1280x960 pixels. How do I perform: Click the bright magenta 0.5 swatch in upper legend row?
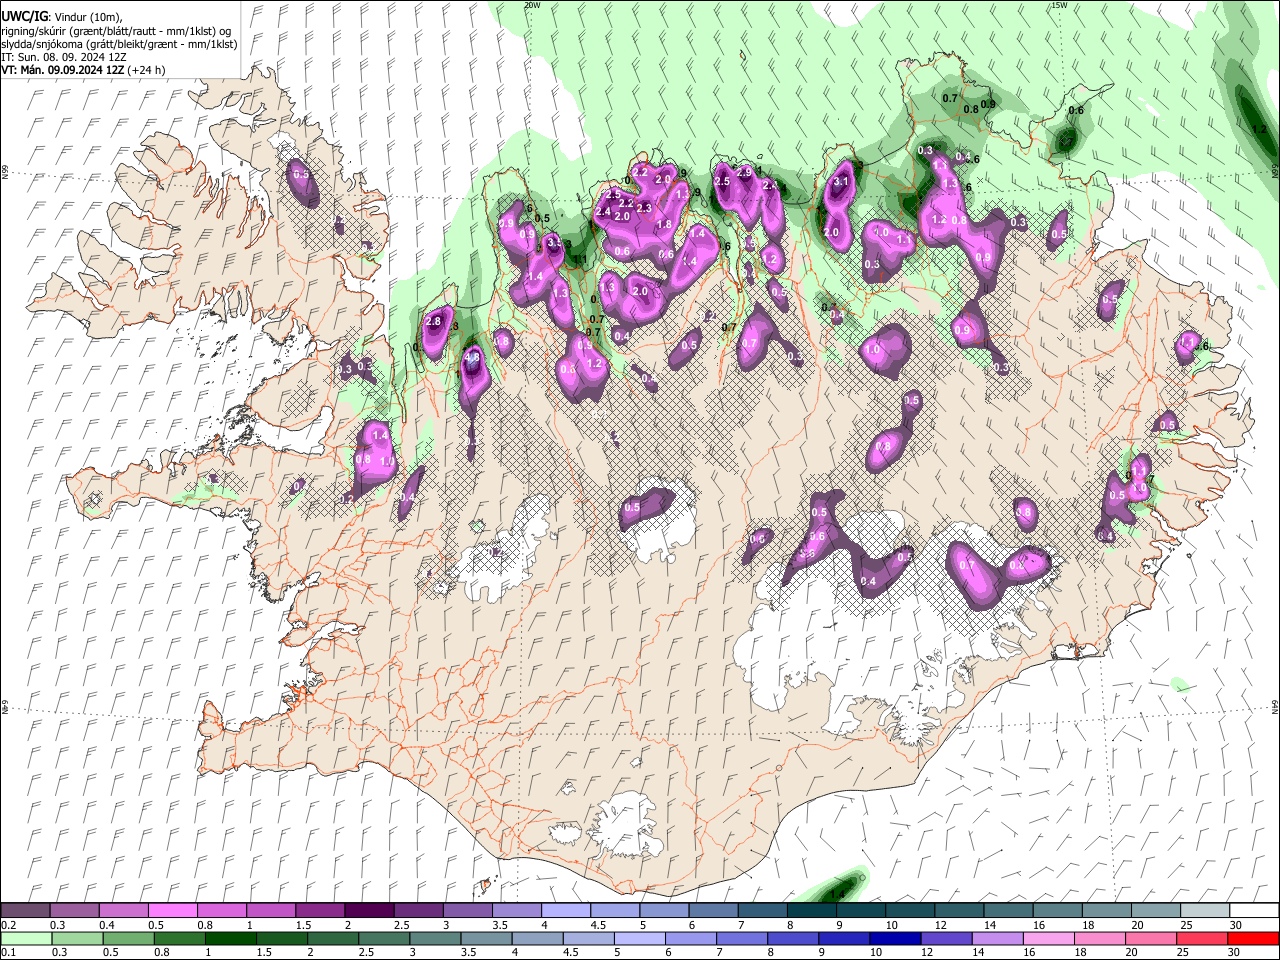pos(172,911)
